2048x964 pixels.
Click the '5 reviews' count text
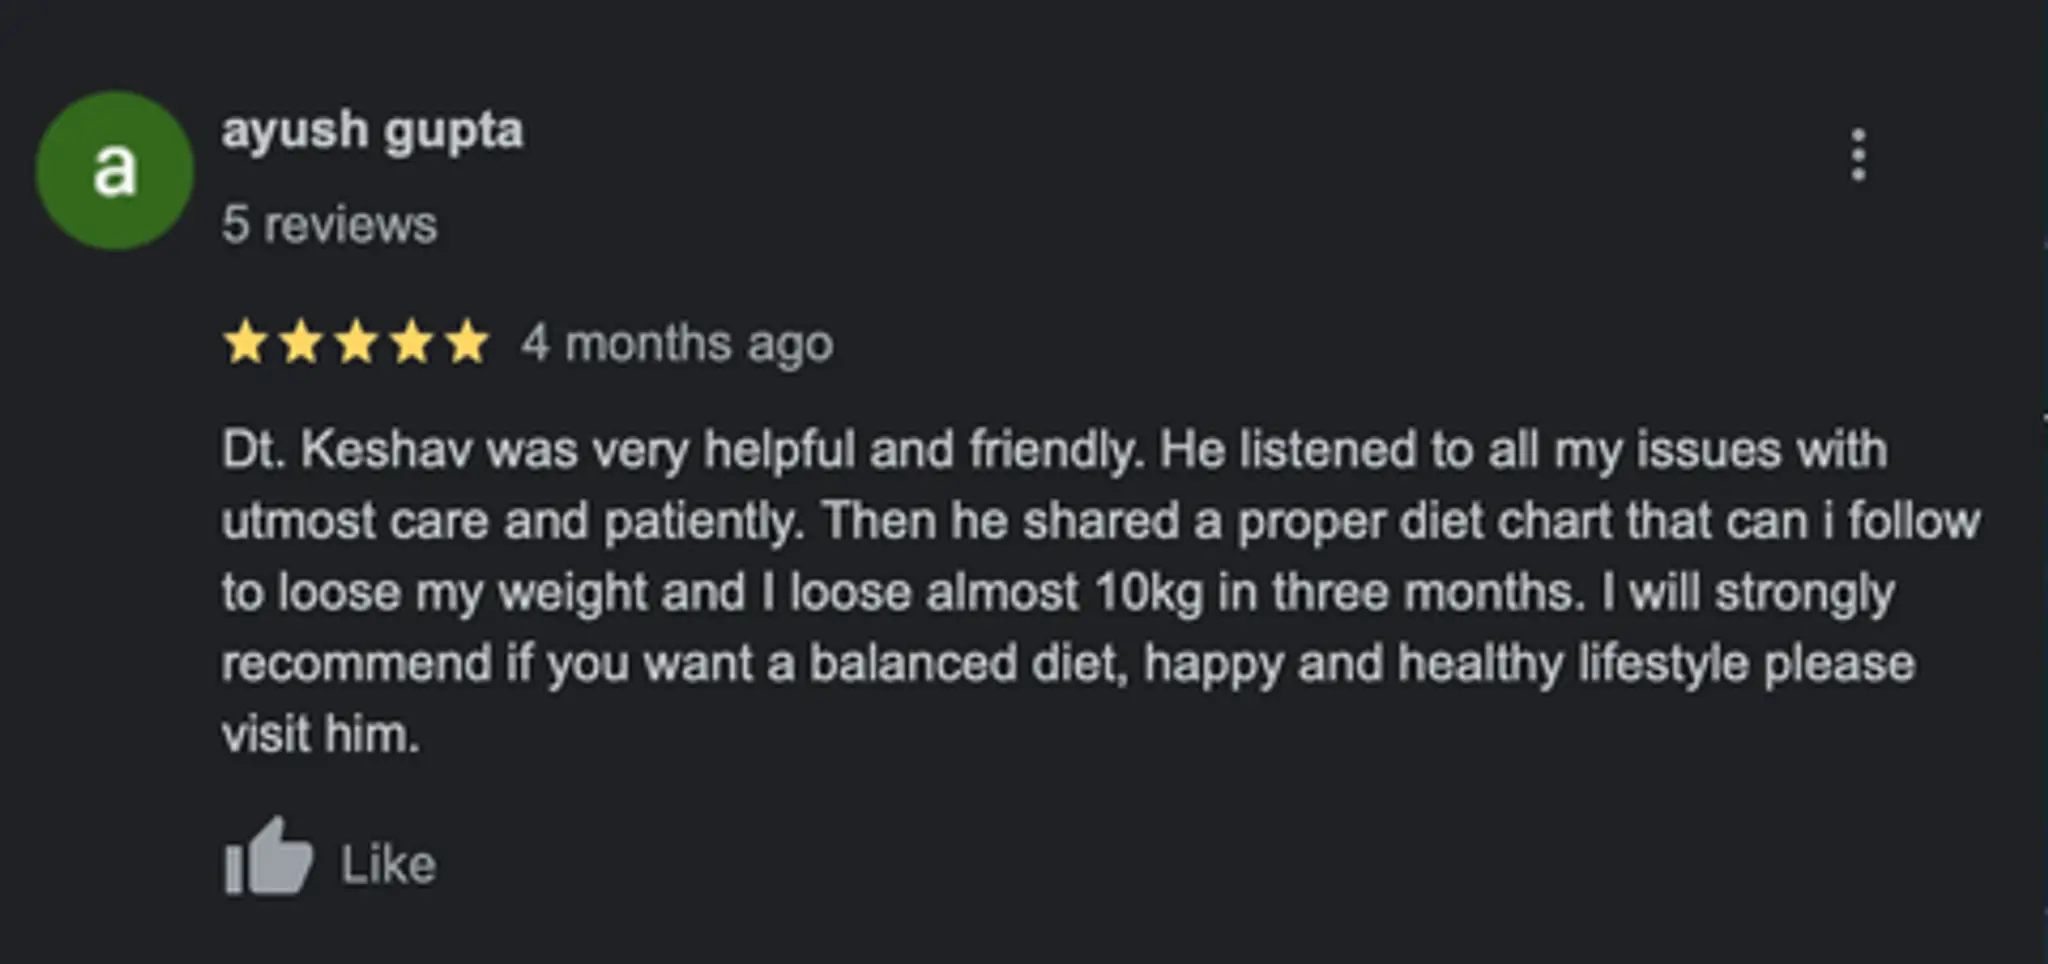[x=329, y=224]
